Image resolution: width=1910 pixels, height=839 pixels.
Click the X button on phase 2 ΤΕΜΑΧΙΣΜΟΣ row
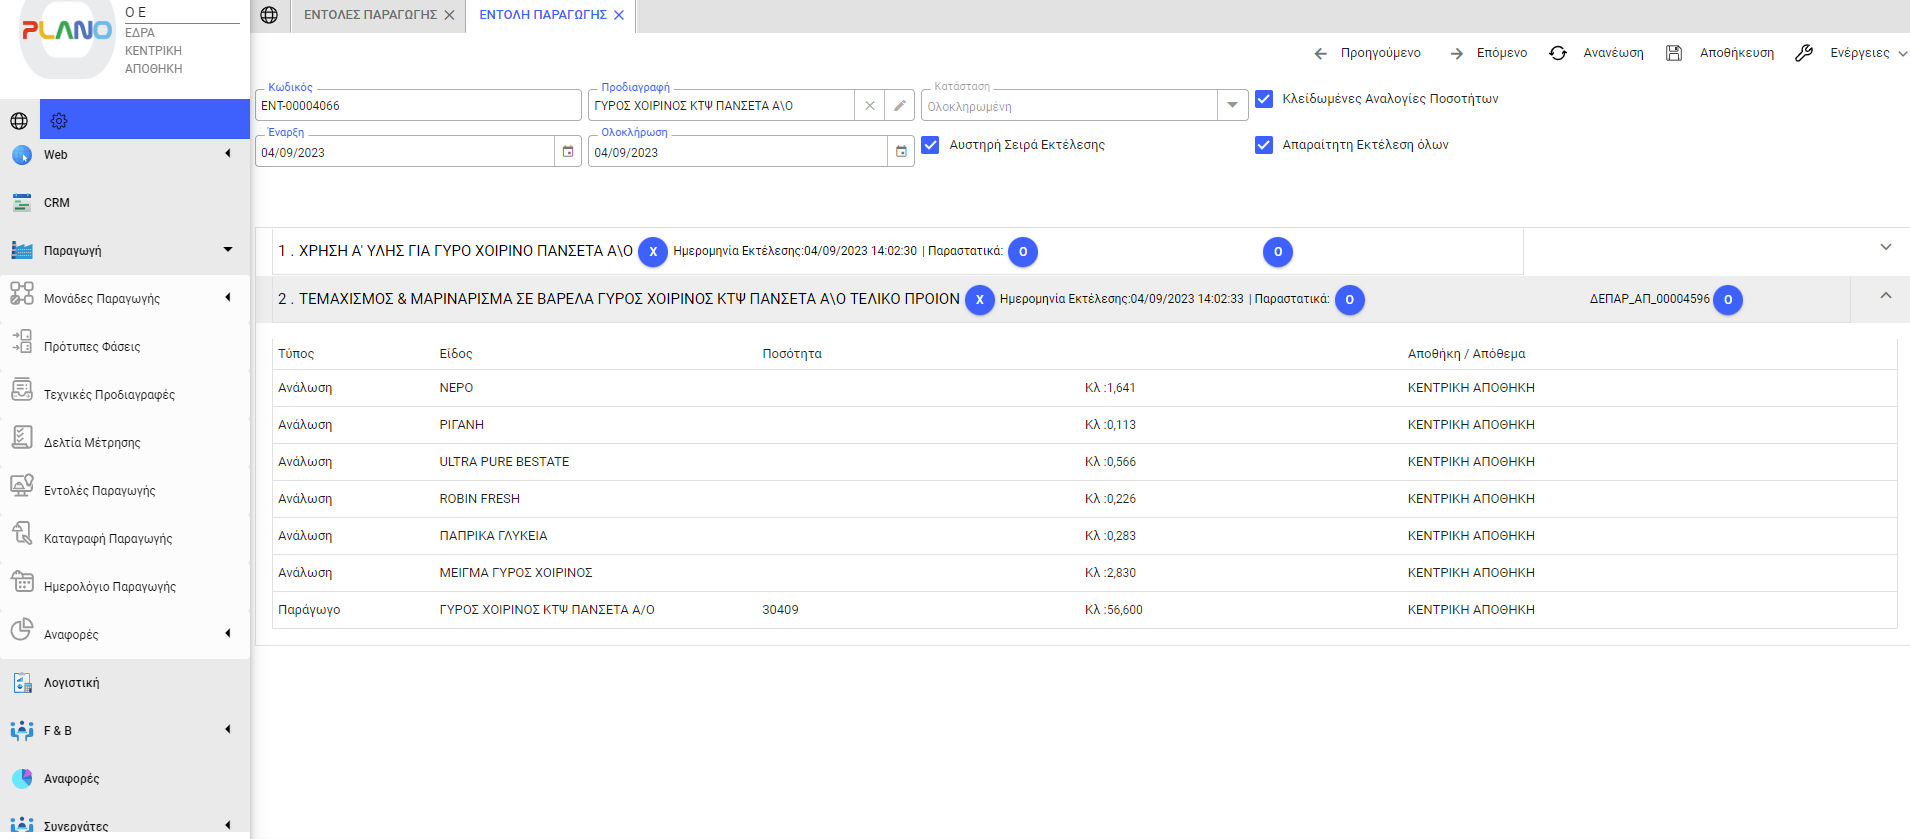coord(980,300)
